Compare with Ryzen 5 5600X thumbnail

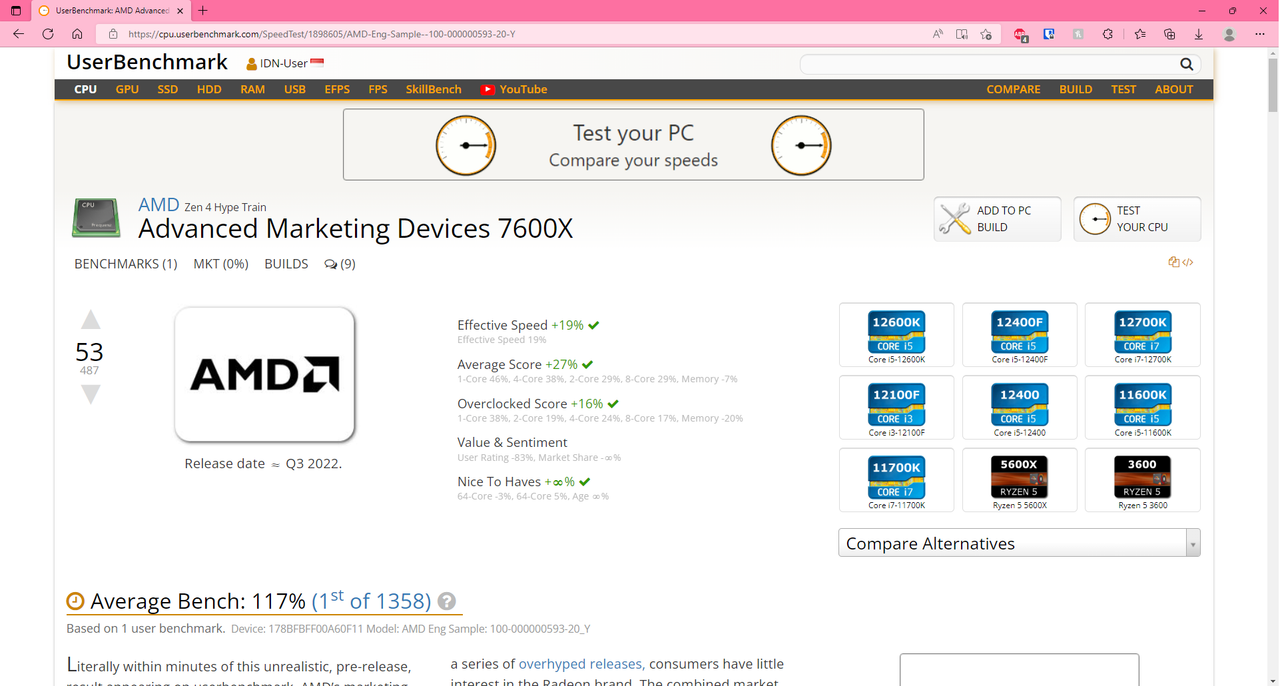click(1019, 480)
